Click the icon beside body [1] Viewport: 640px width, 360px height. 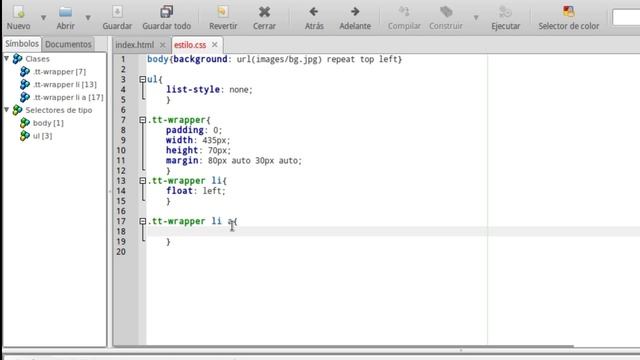(x=25, y=122)
